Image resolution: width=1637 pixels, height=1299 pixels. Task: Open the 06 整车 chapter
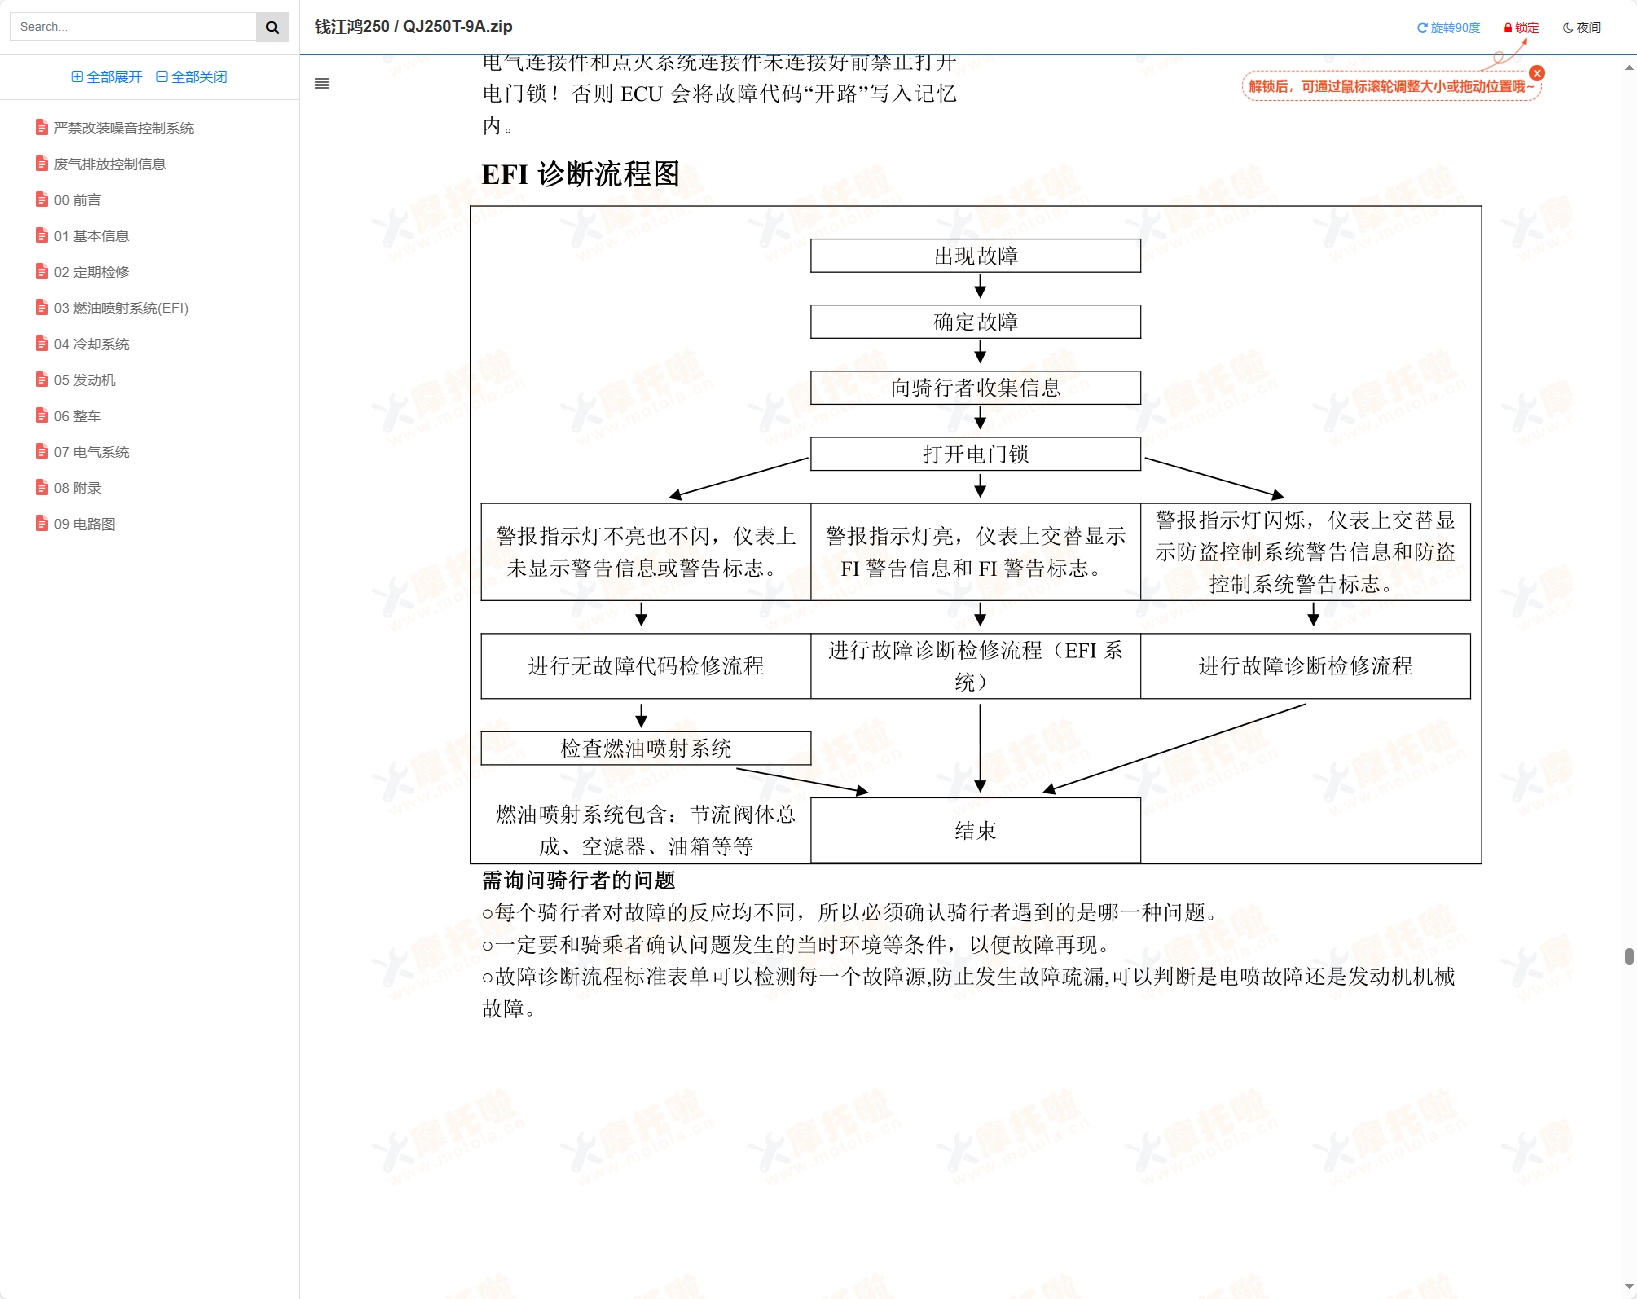click(77, 416)
